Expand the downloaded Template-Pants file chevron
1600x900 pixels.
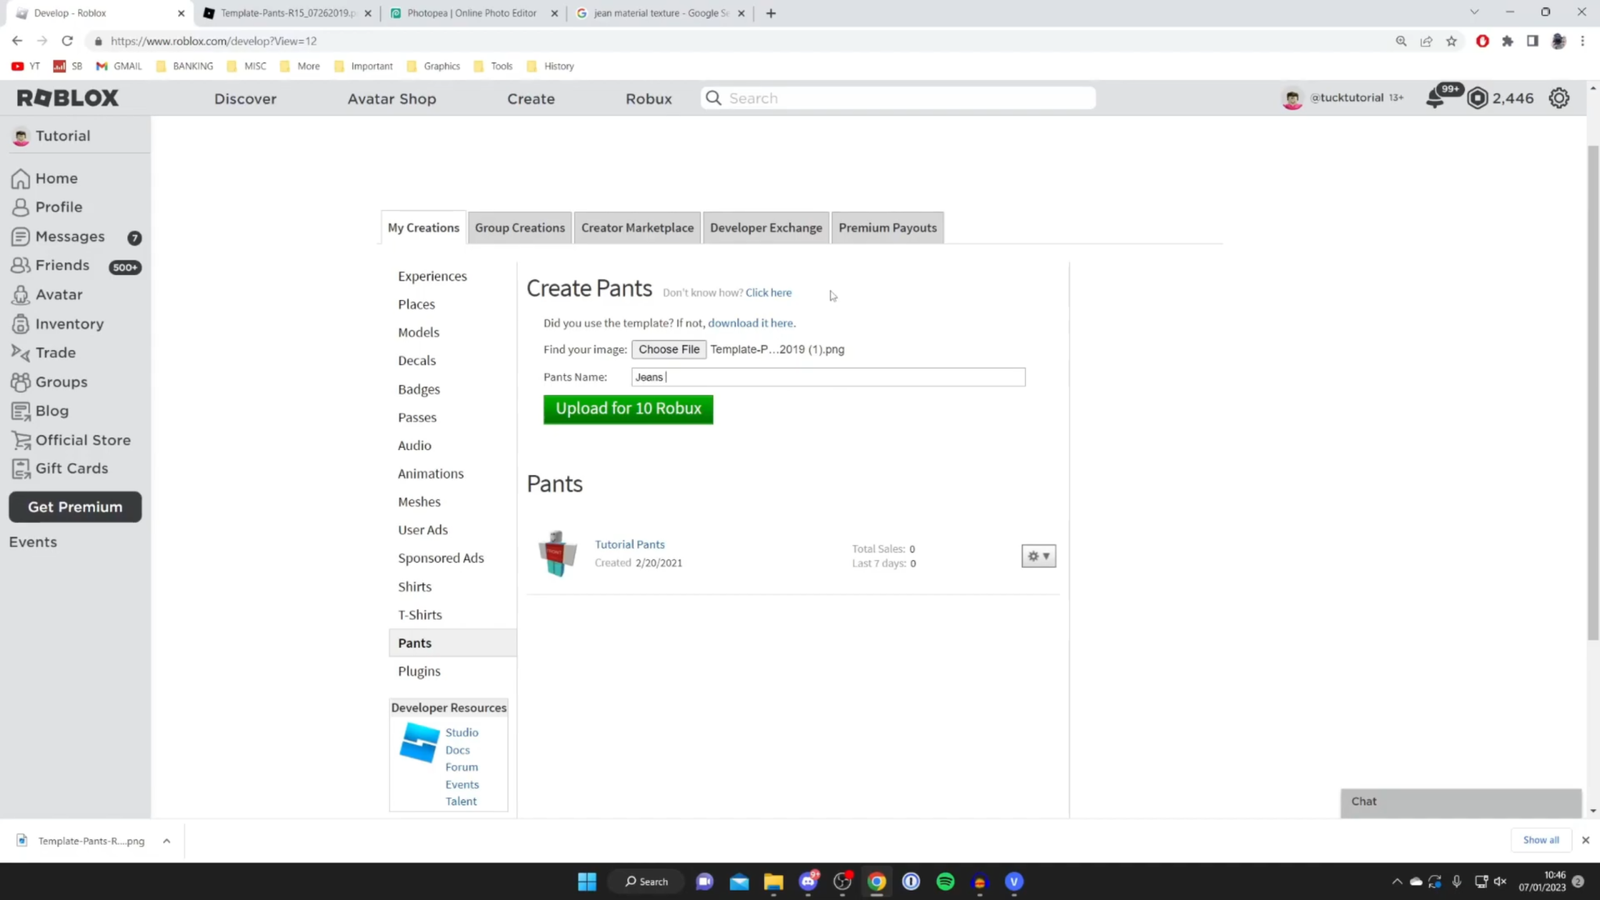(x=166, y=841)
